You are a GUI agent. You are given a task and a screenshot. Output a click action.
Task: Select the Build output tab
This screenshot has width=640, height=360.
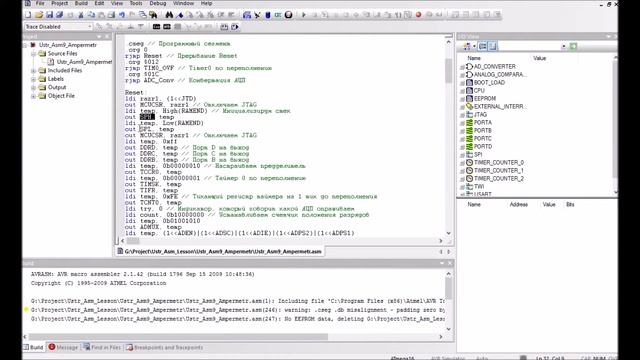point(33,347)
